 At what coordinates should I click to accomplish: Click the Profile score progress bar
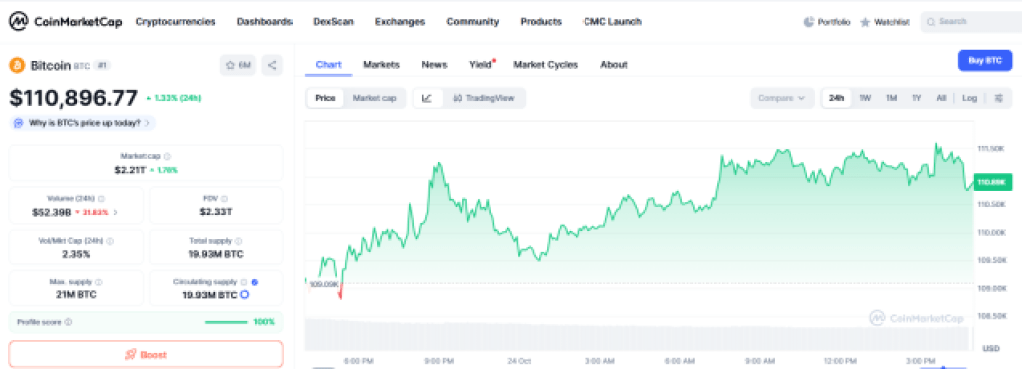pyautogui.click(x=226, y=322)
